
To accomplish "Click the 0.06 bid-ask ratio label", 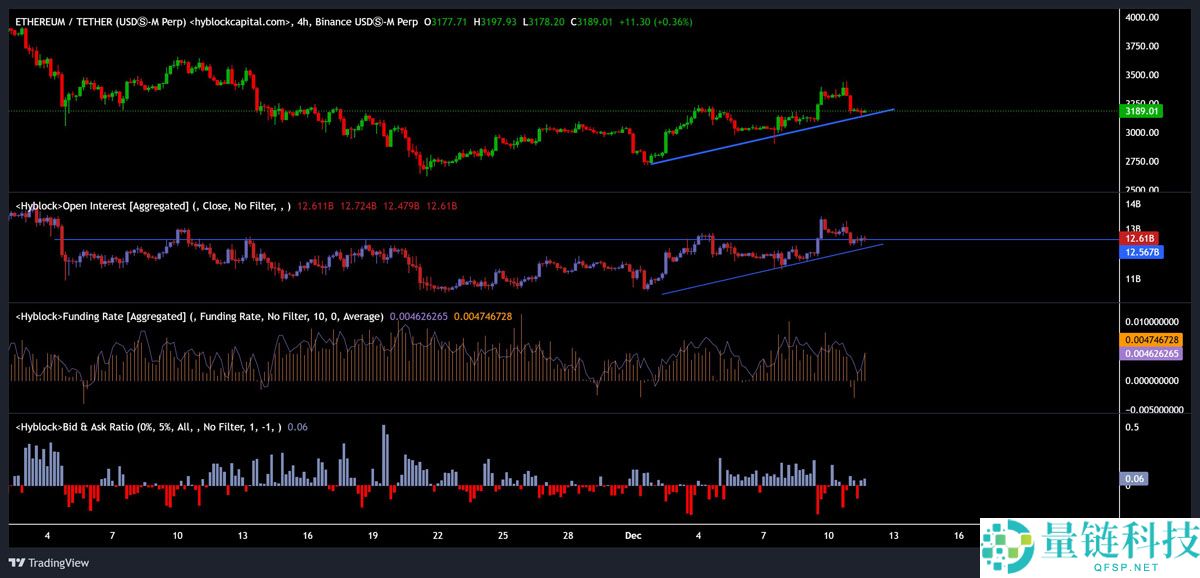I will coord(1134,479).
